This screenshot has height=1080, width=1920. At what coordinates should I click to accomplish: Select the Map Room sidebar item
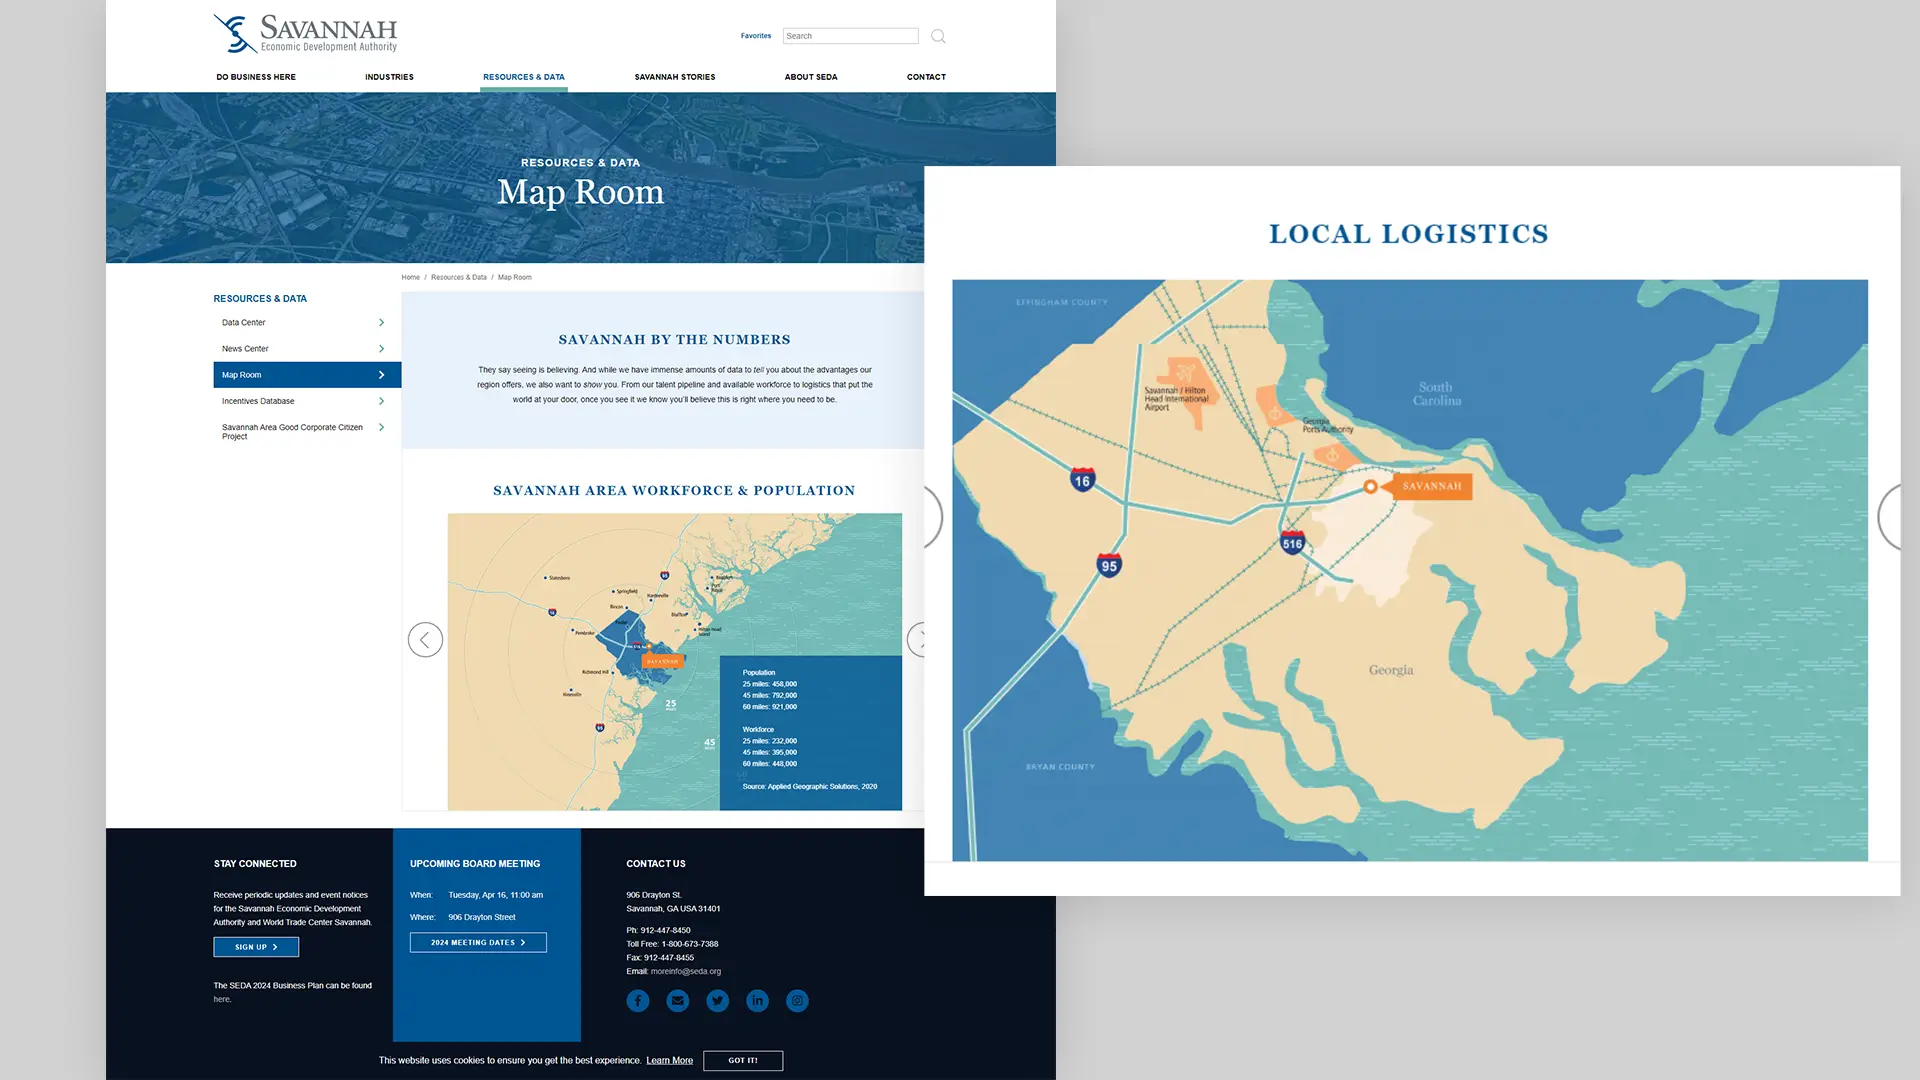point(307,375)
